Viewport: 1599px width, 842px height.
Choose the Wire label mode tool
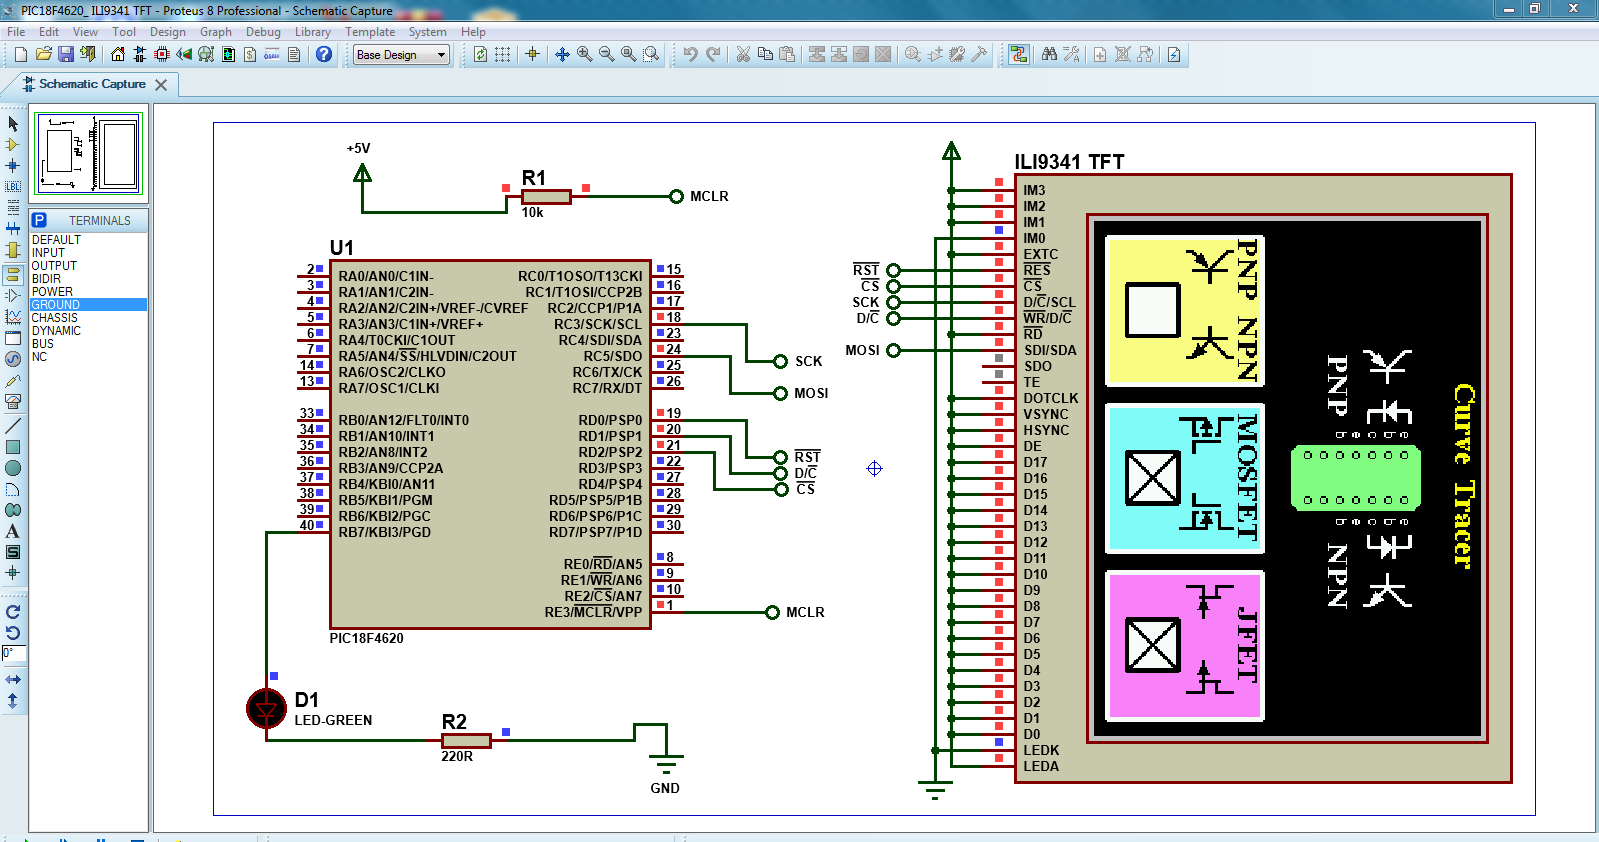[13, 187]
